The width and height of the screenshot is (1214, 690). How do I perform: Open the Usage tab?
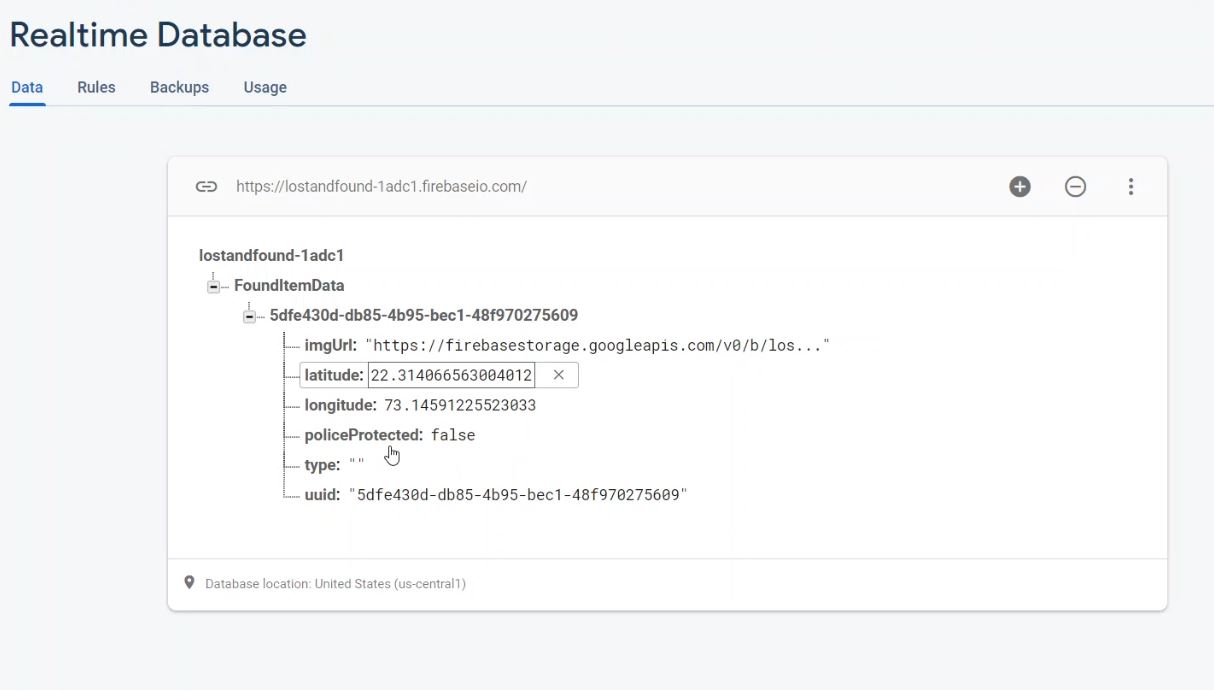click(x=265, y=87)
